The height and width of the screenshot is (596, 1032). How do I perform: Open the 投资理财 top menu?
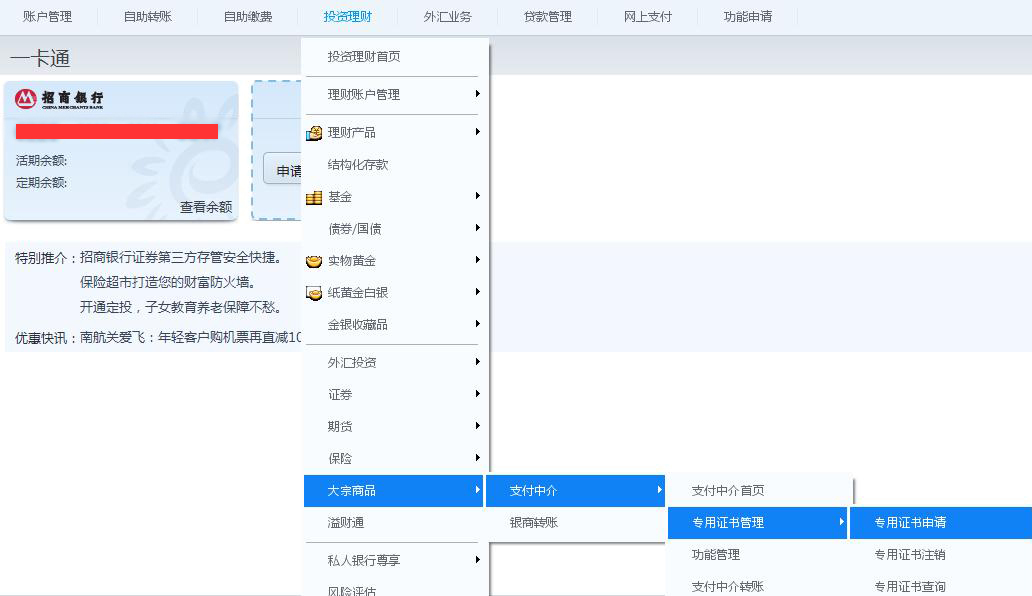[x=348, y=16]
